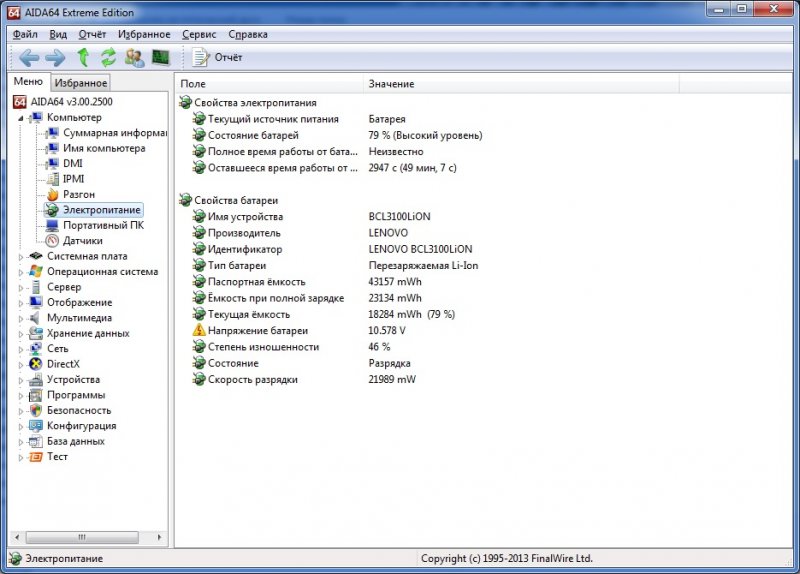
Task: Click the Значение column header
Action: pyautogui.click(x=391, y=84)
